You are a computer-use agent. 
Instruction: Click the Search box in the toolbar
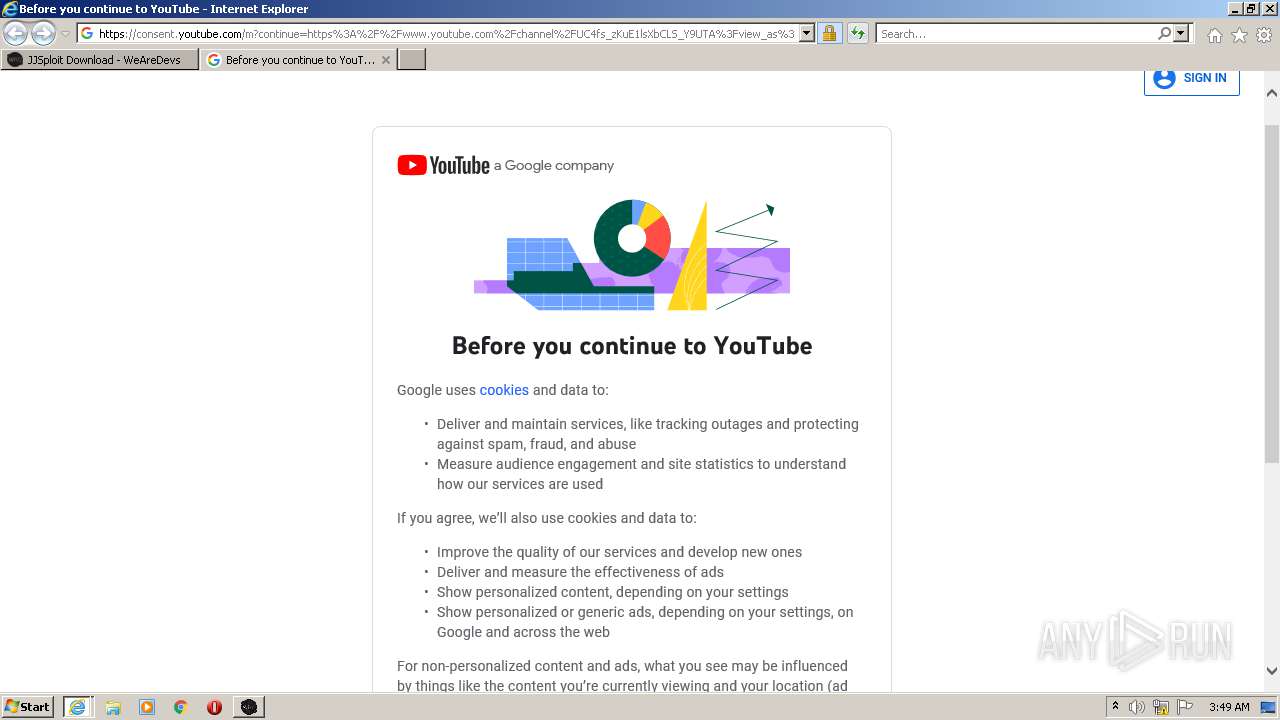tap(1015, 34)
